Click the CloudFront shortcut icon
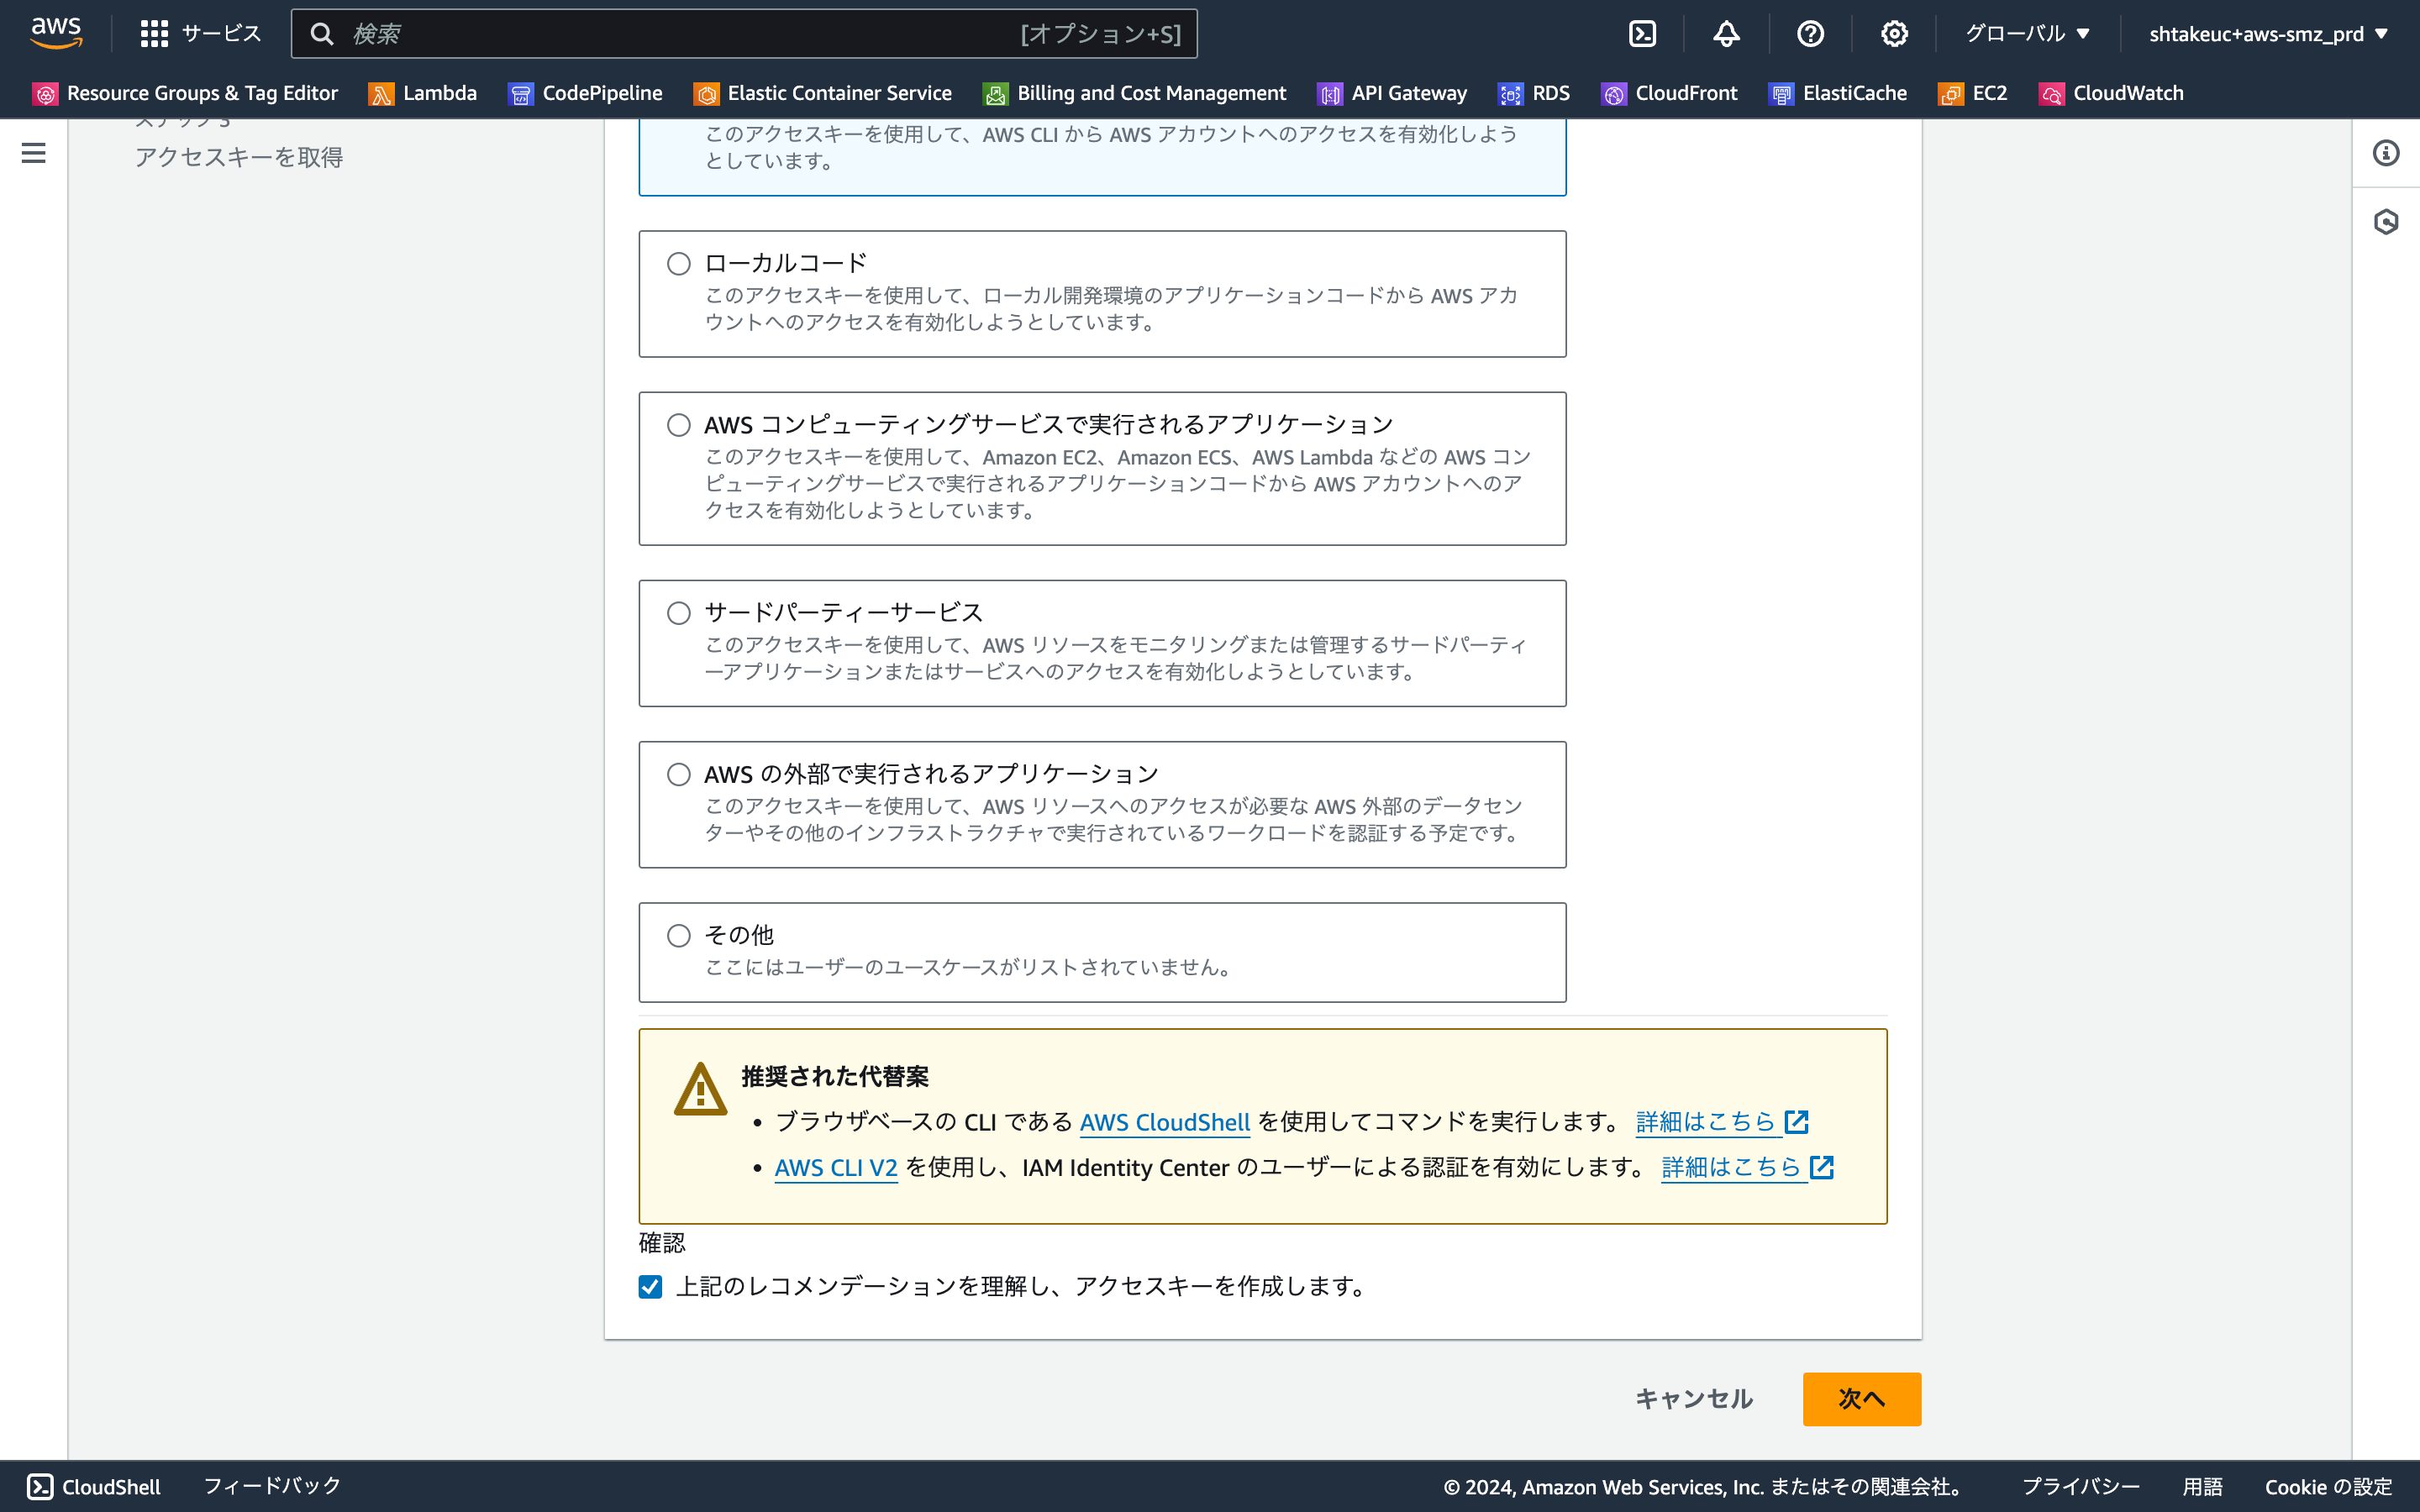 pyautogui.click(x=1614, y=94)
